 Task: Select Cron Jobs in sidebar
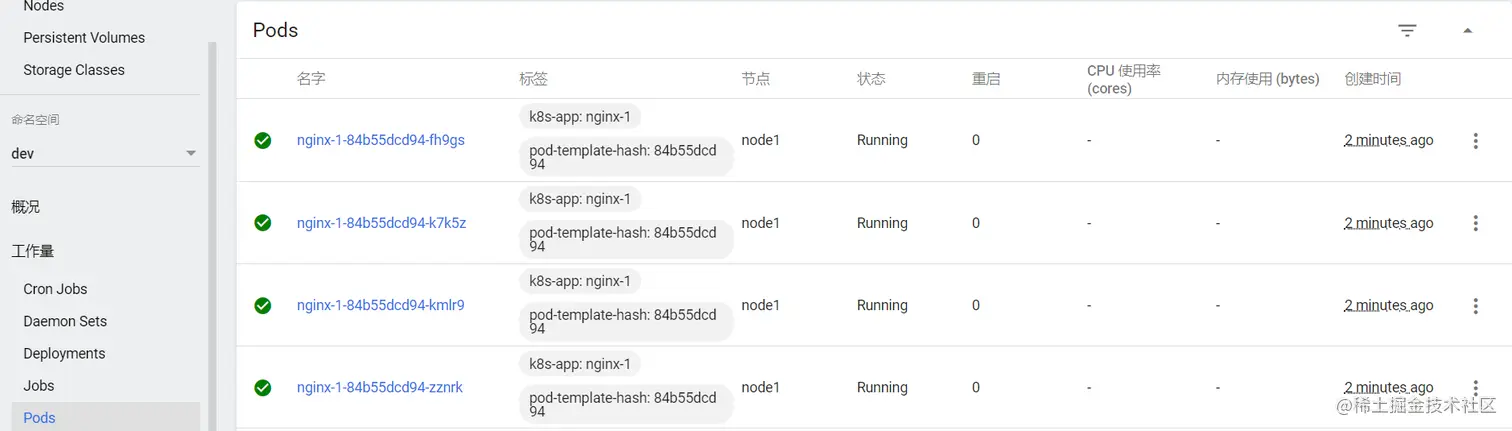click(55, 289)
